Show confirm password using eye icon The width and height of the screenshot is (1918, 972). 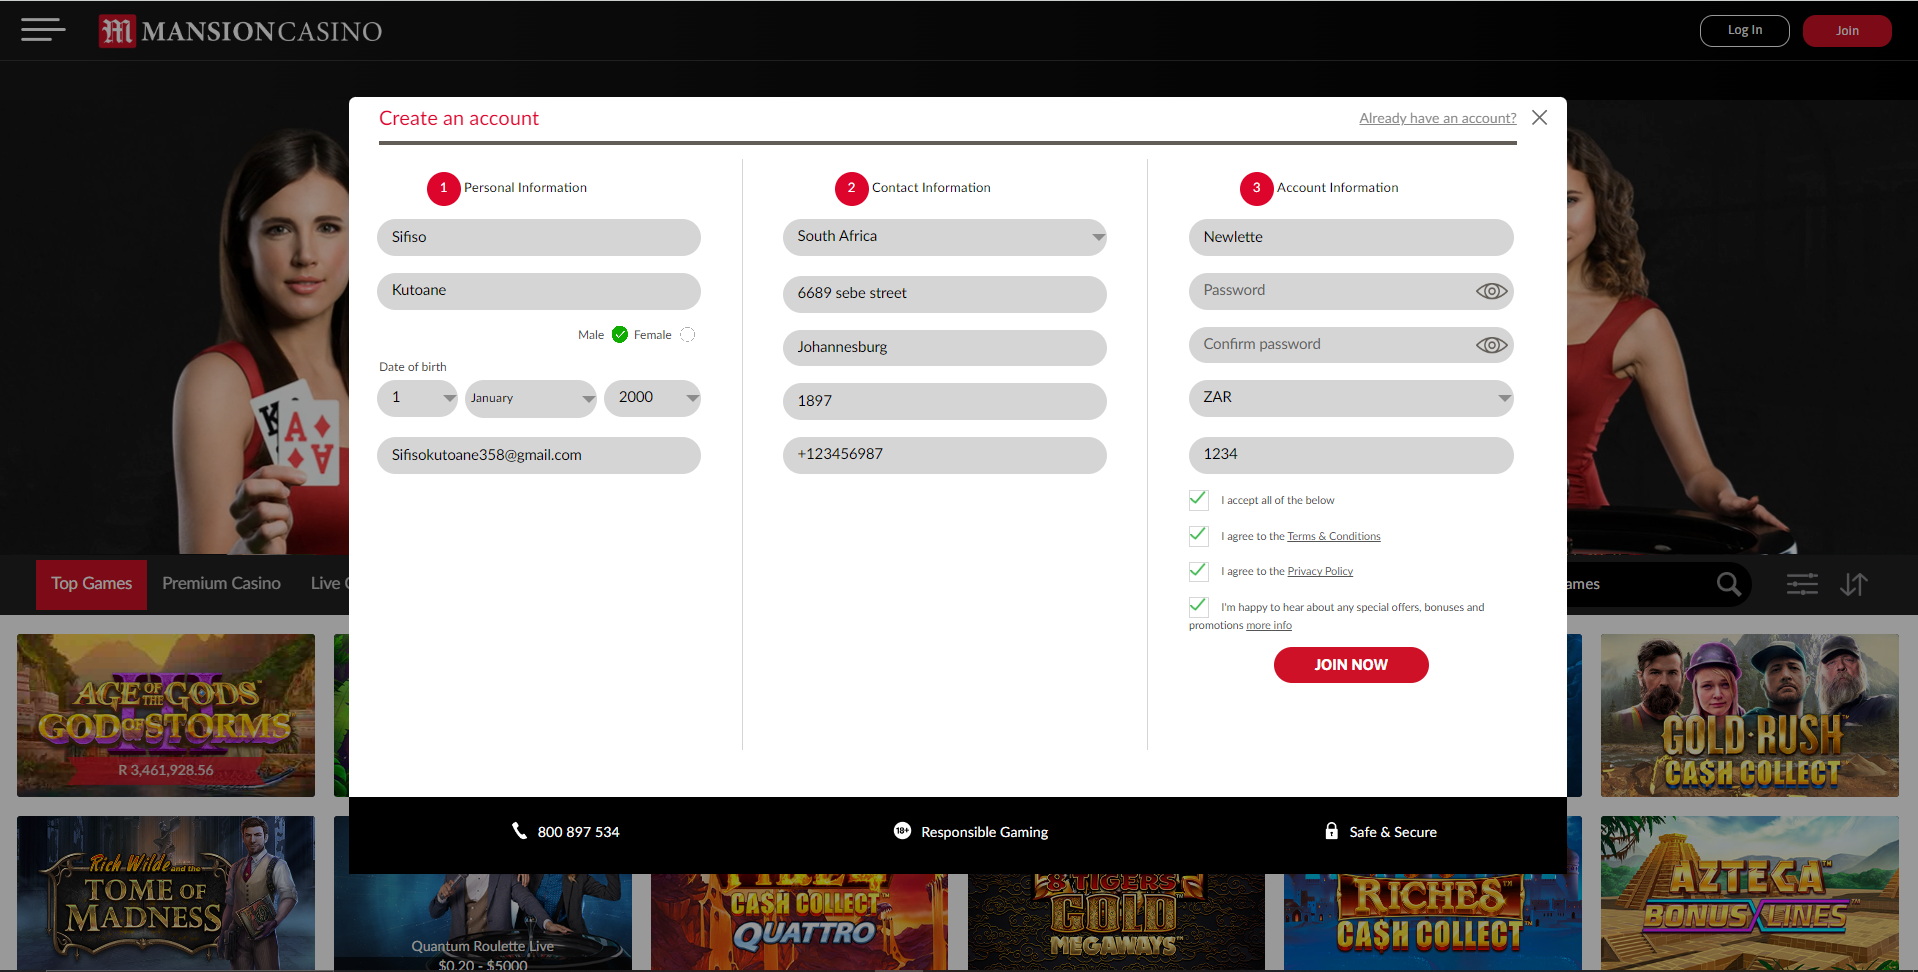[1491, 345]
